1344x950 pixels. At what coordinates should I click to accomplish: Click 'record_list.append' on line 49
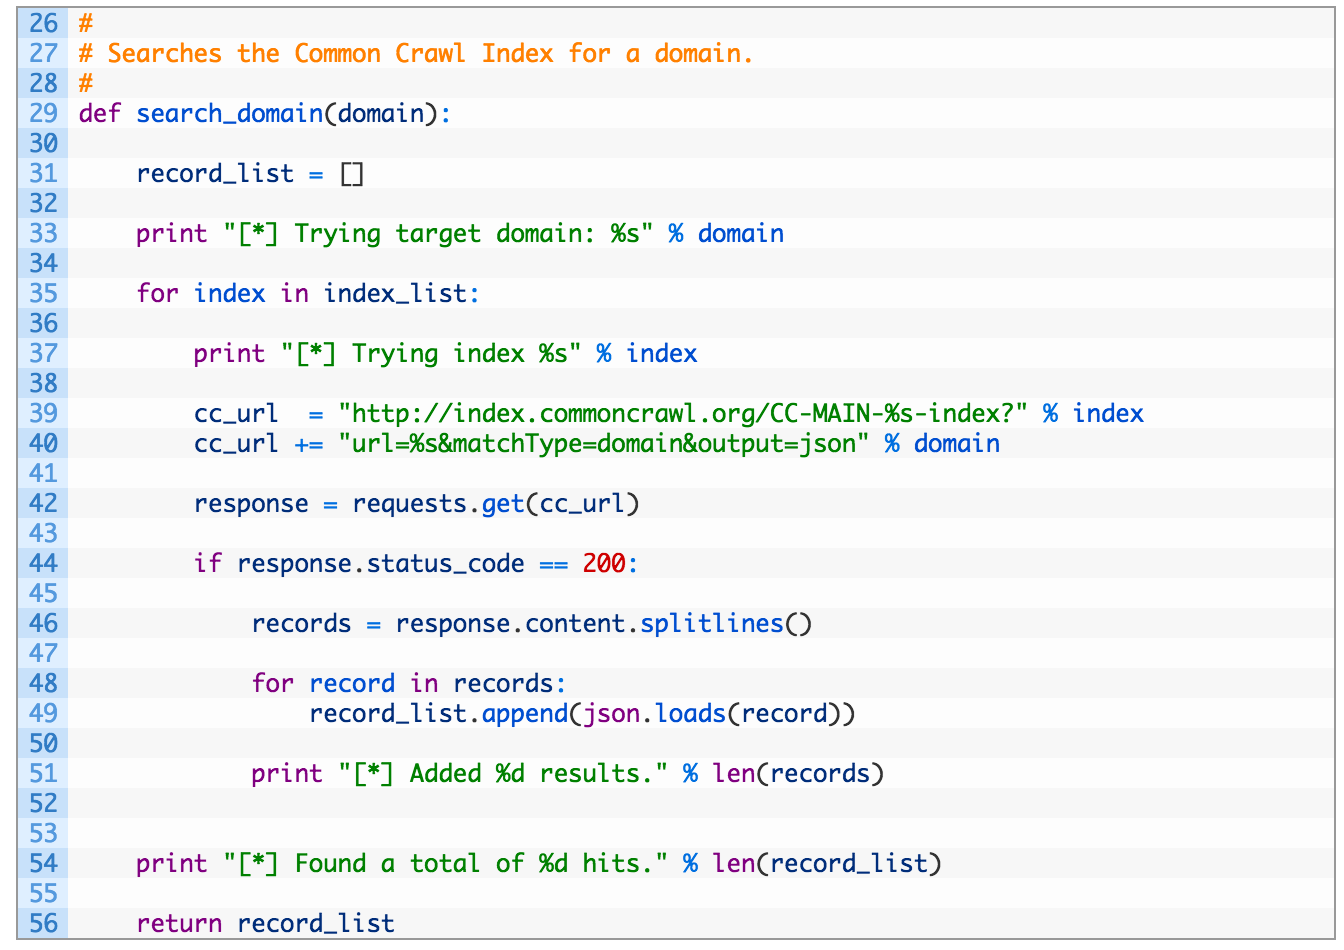tap(439, 713)
